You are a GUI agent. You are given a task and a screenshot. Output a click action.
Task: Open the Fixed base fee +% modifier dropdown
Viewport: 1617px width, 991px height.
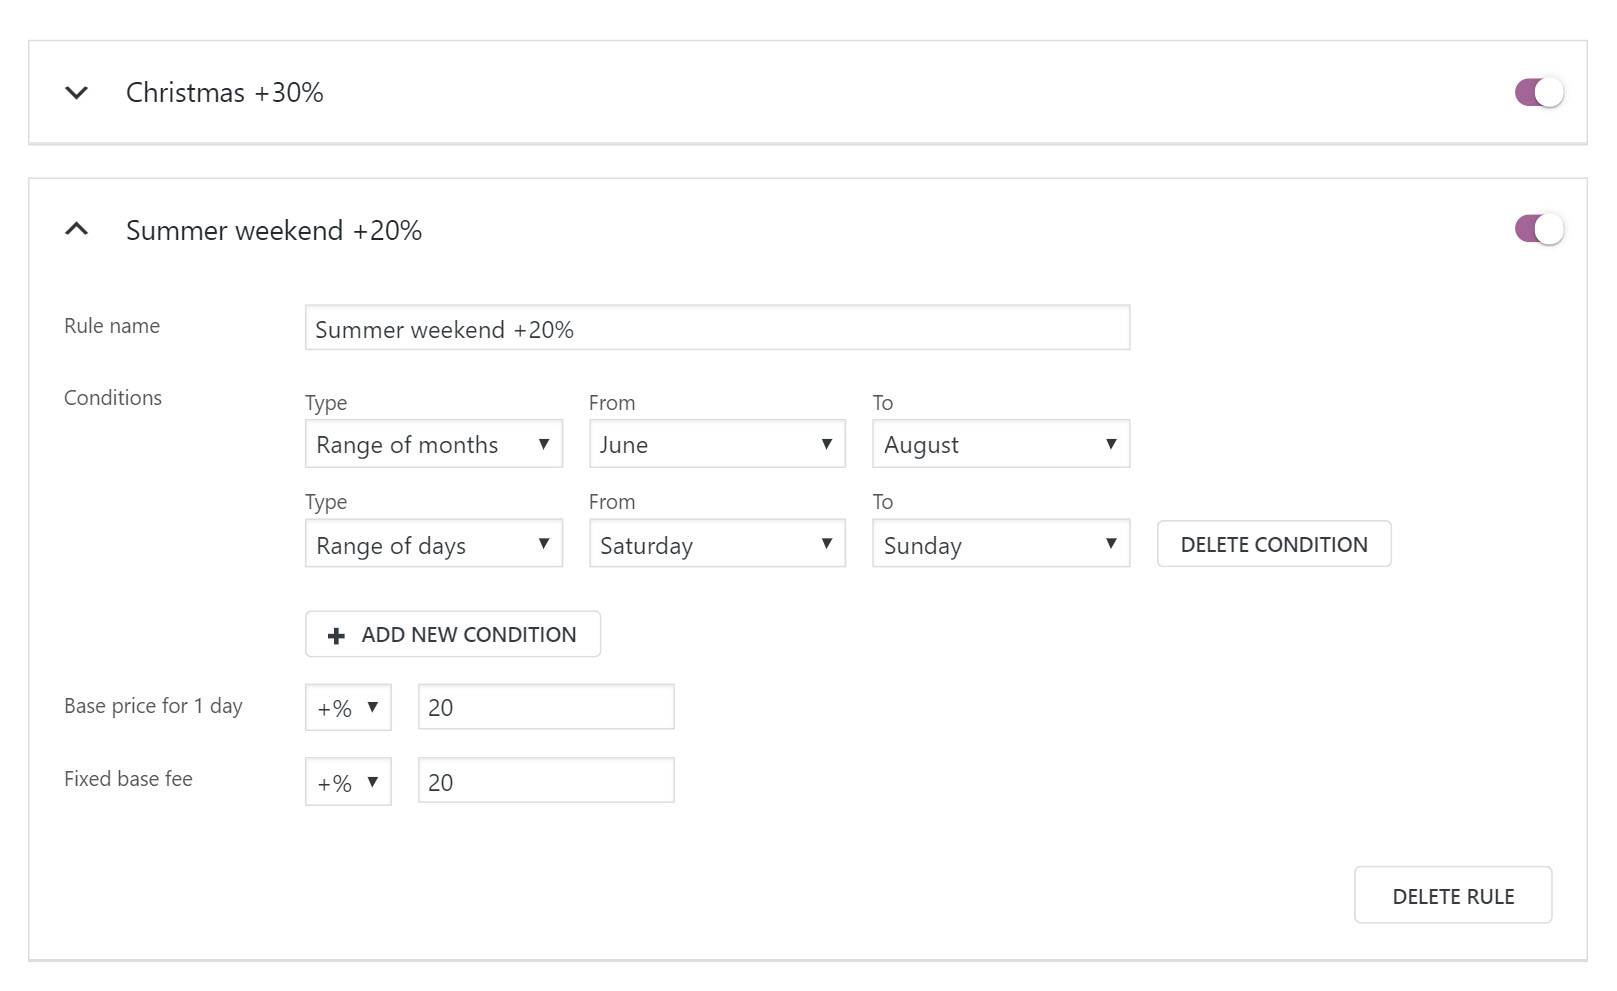click(x=348, y=781)
